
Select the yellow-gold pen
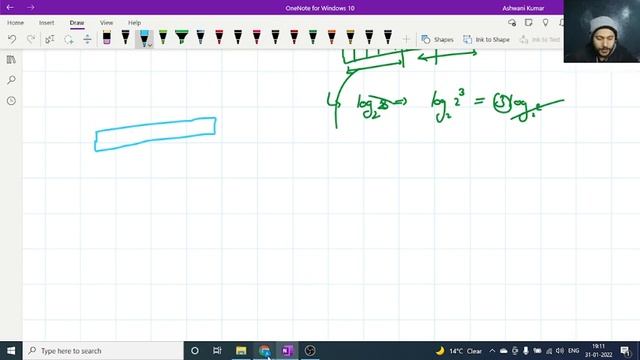[350, 38]
